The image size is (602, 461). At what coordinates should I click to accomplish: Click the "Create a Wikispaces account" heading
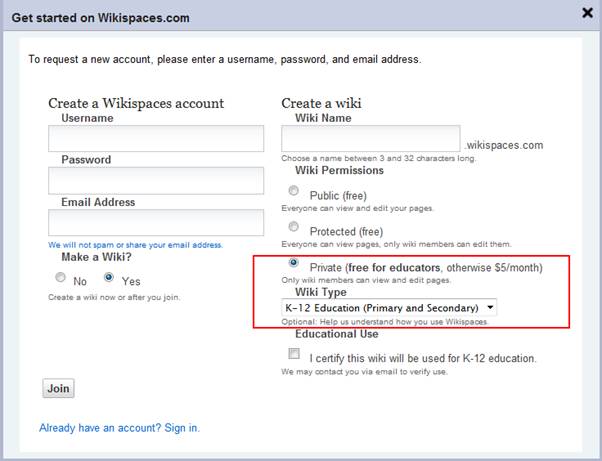click(x=136, y=103)
